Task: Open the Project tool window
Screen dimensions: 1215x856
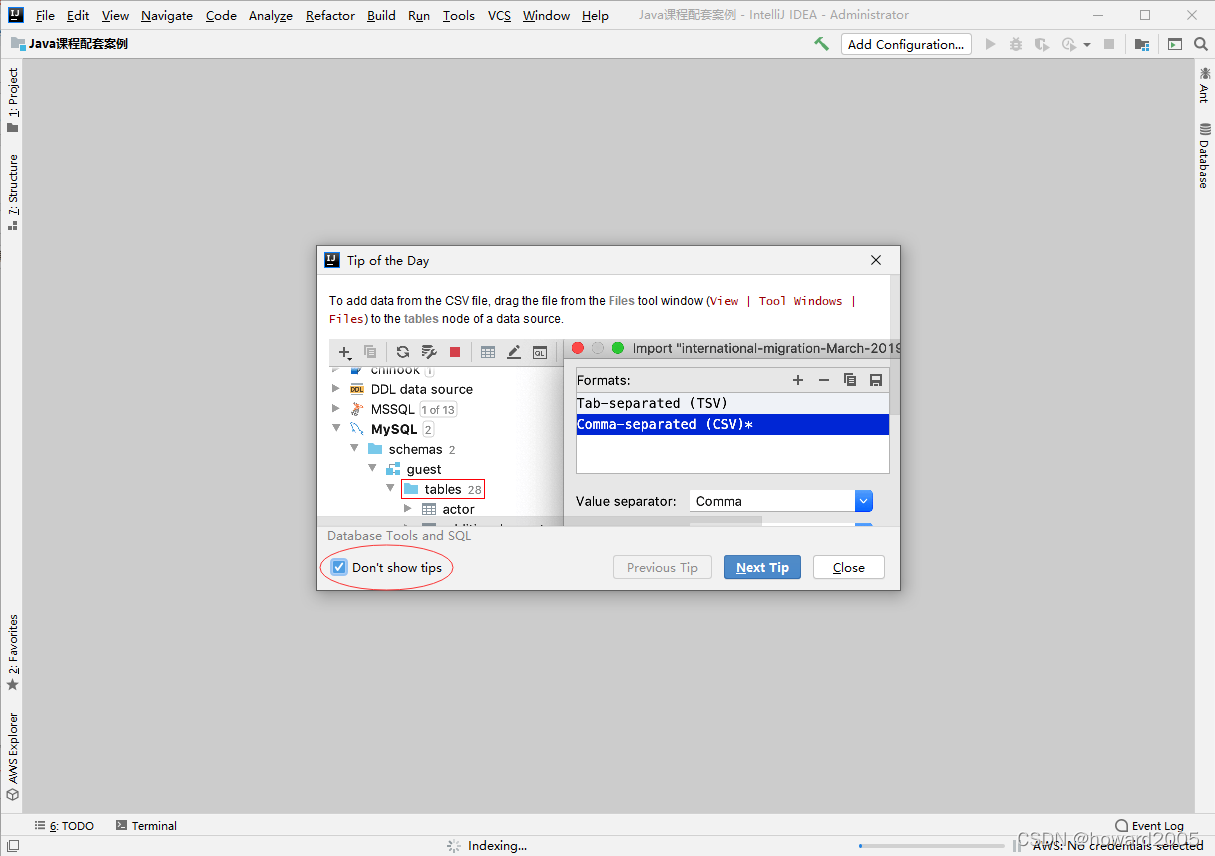Action: 13,100
